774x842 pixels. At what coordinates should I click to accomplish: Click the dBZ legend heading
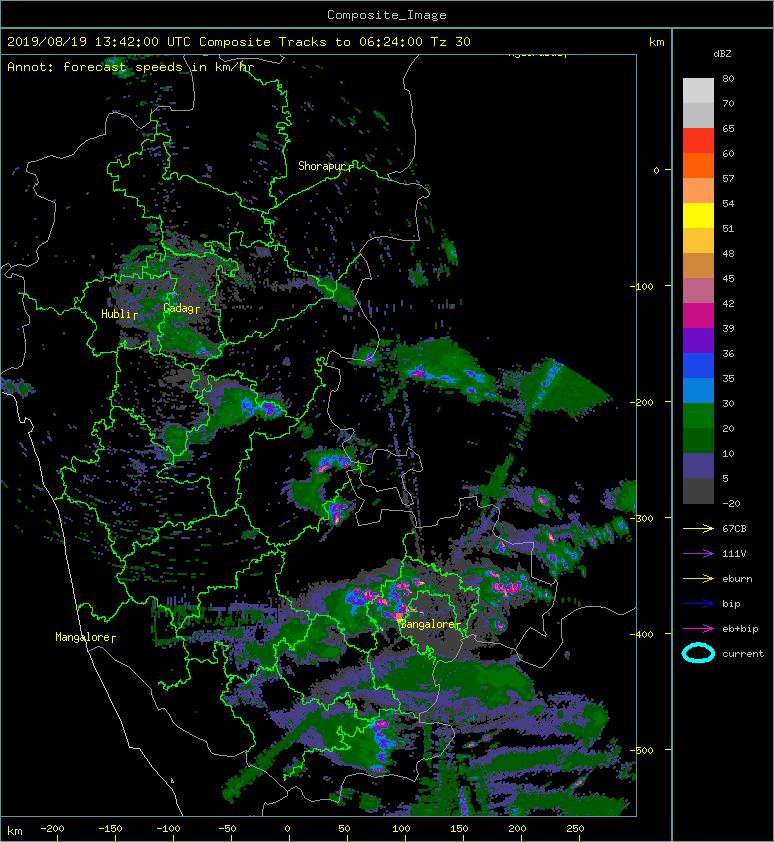[722, 54]
